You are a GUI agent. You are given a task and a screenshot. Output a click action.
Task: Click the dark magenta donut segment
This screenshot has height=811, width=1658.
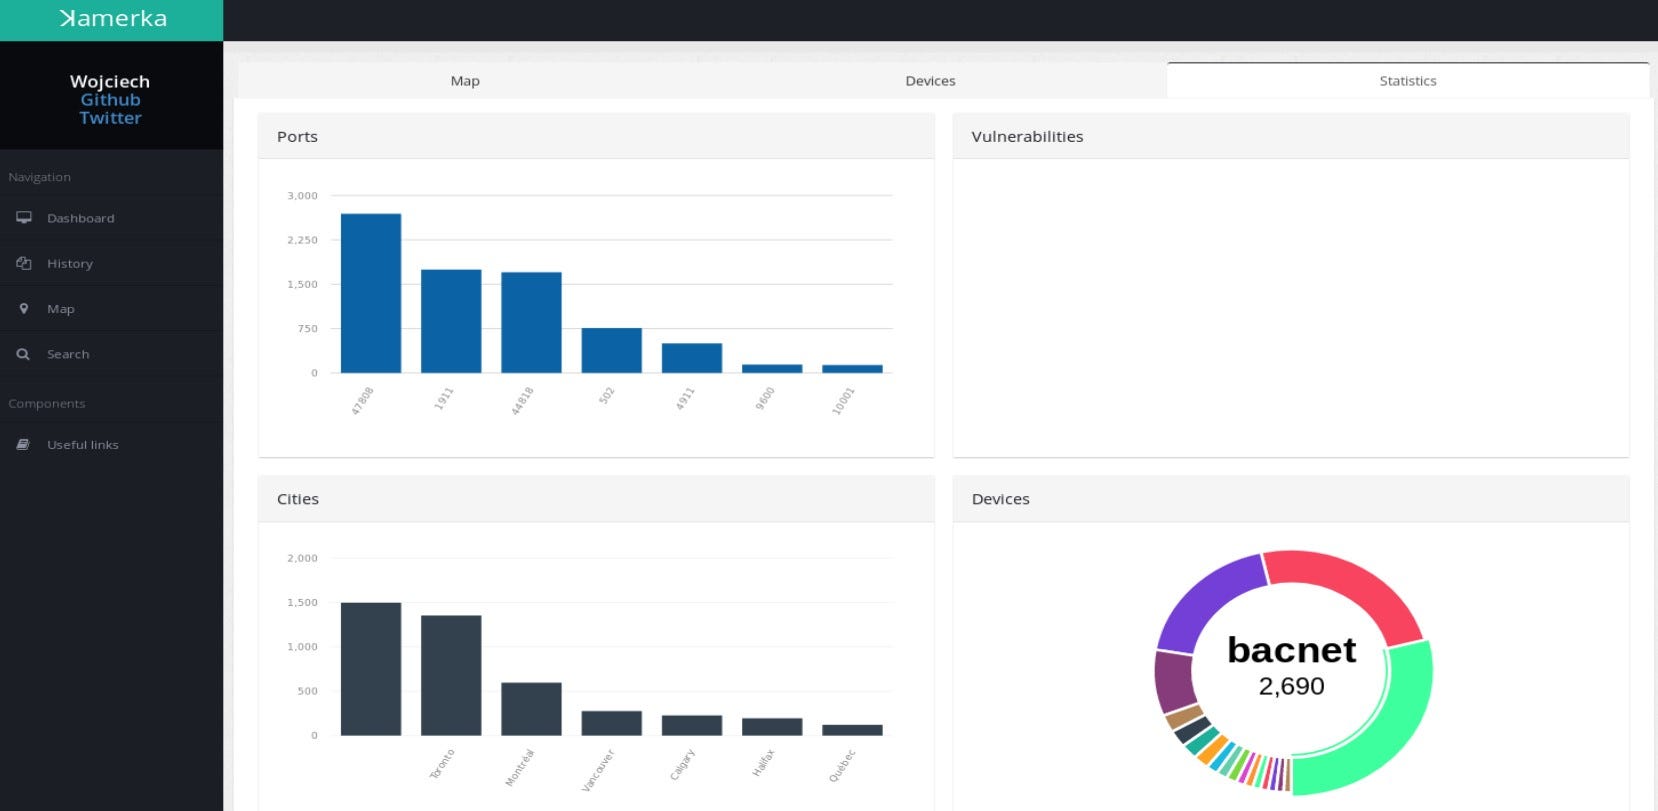1175,681
